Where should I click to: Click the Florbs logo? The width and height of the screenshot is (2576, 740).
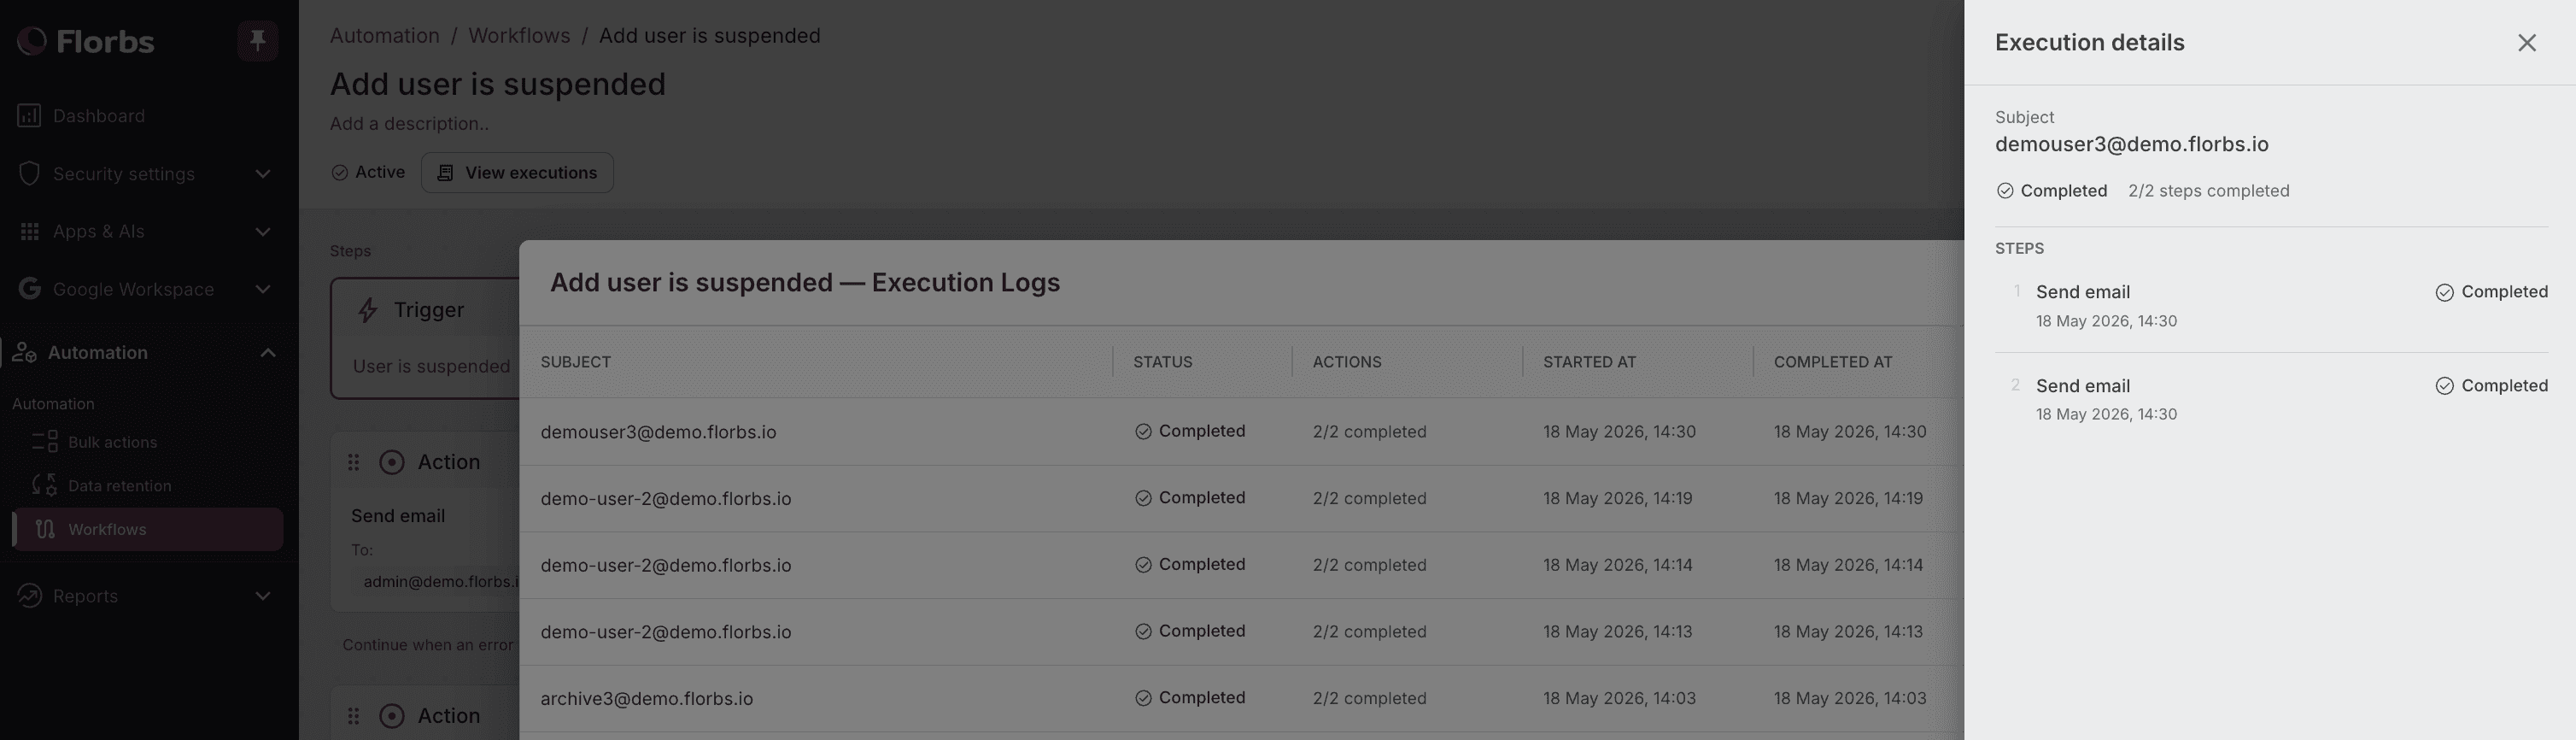pyautogui.click(x=86, y=41)
